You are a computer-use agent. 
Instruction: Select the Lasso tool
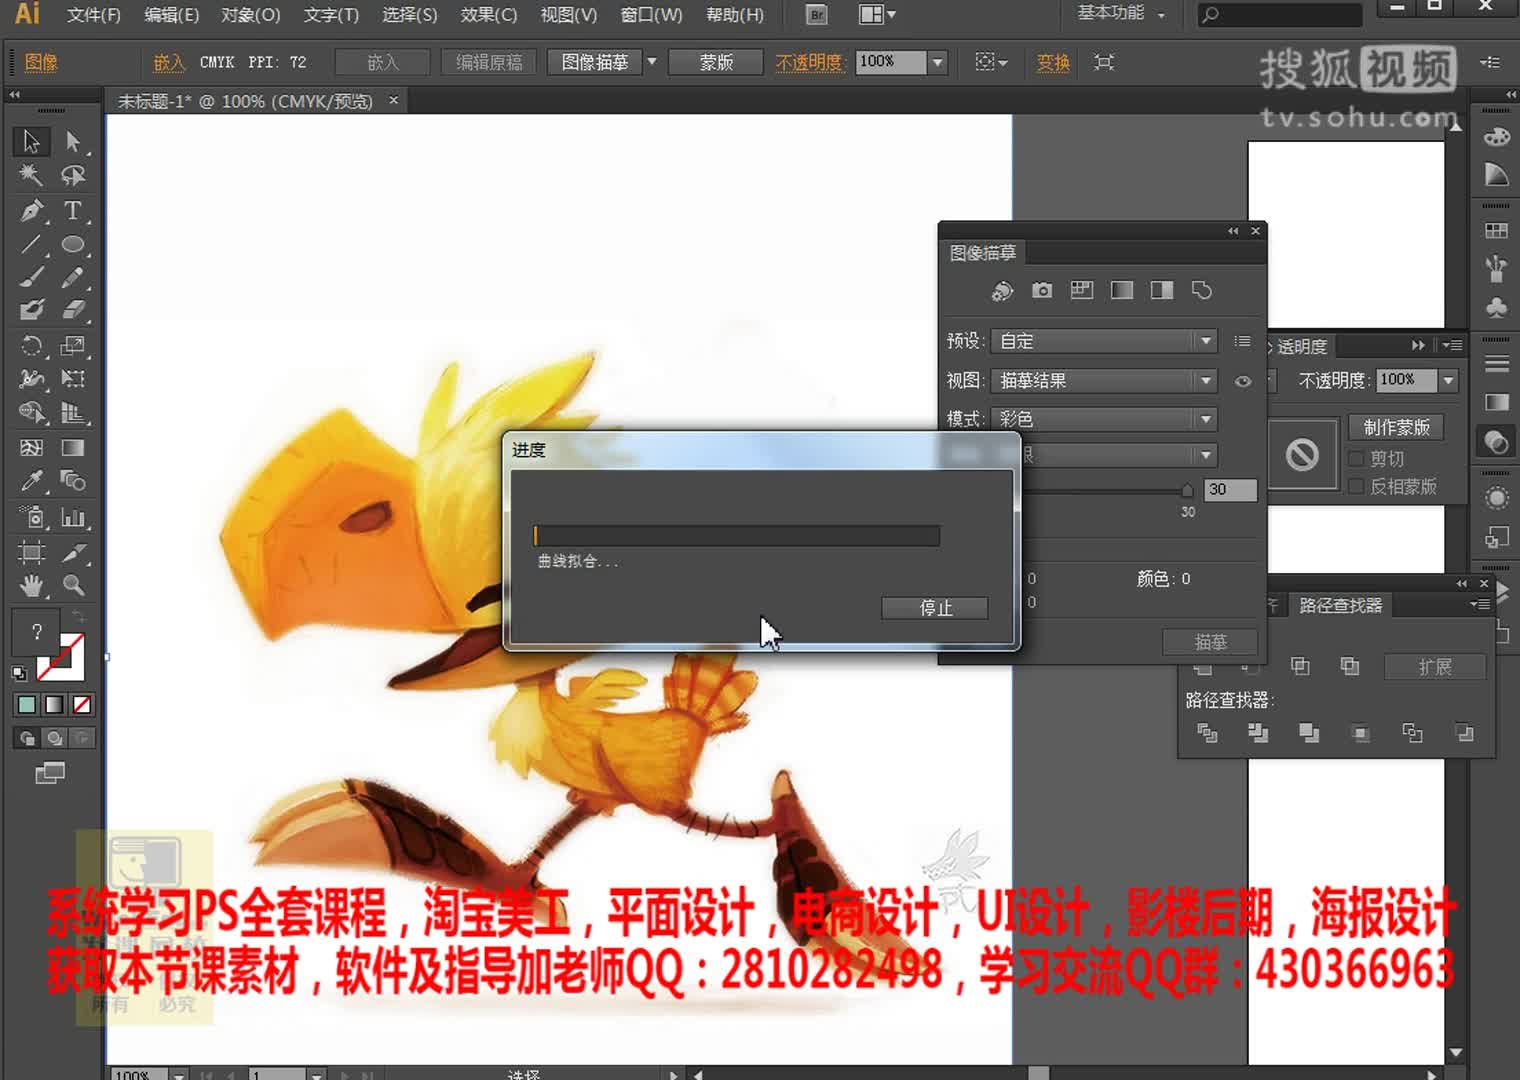coord(73,176)
